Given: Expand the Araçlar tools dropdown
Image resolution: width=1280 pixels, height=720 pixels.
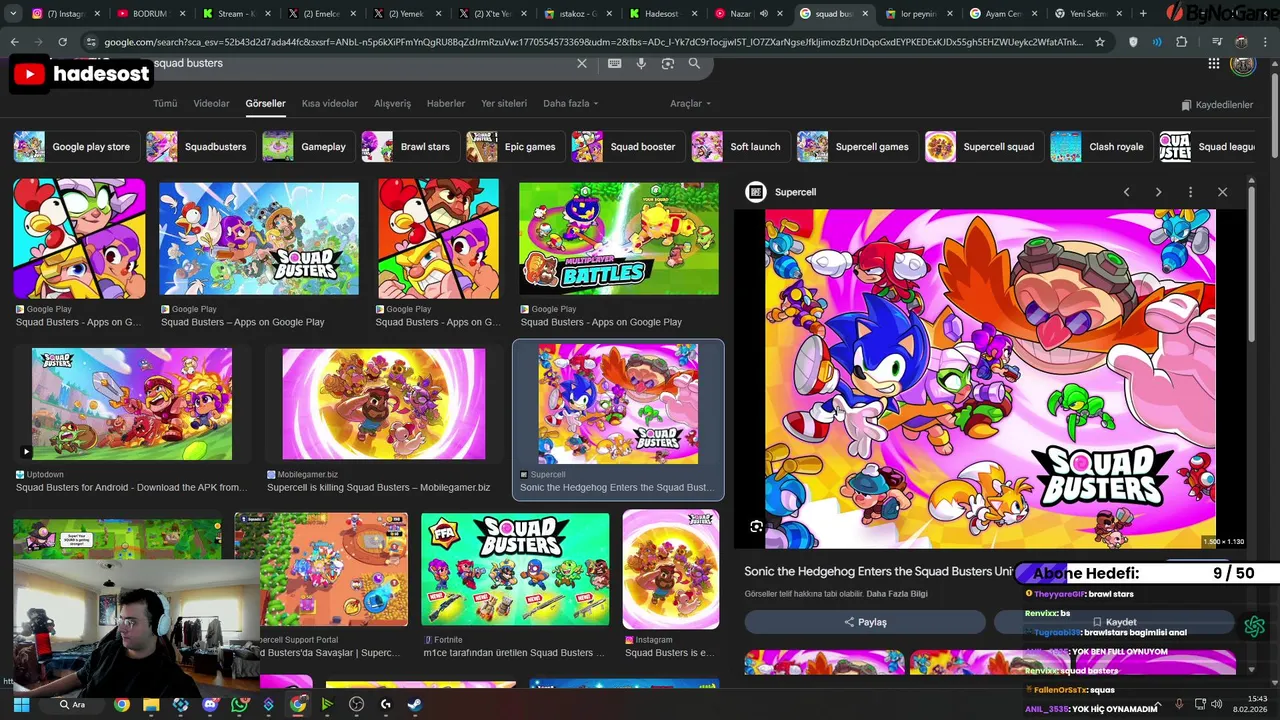Looking at the screenshot, I should [x=690, y=104].
